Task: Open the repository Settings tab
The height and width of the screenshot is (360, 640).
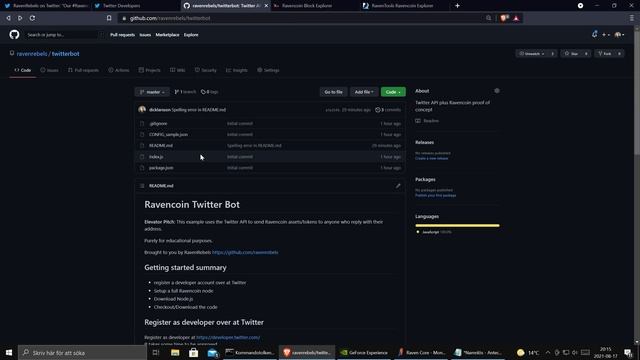Action: (268, 70)
